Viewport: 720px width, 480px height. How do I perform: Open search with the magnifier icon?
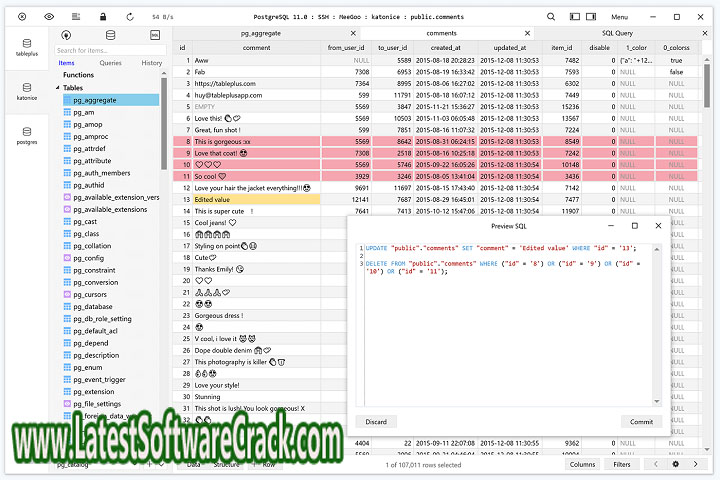pyautogui.click(x=551, y=17)
